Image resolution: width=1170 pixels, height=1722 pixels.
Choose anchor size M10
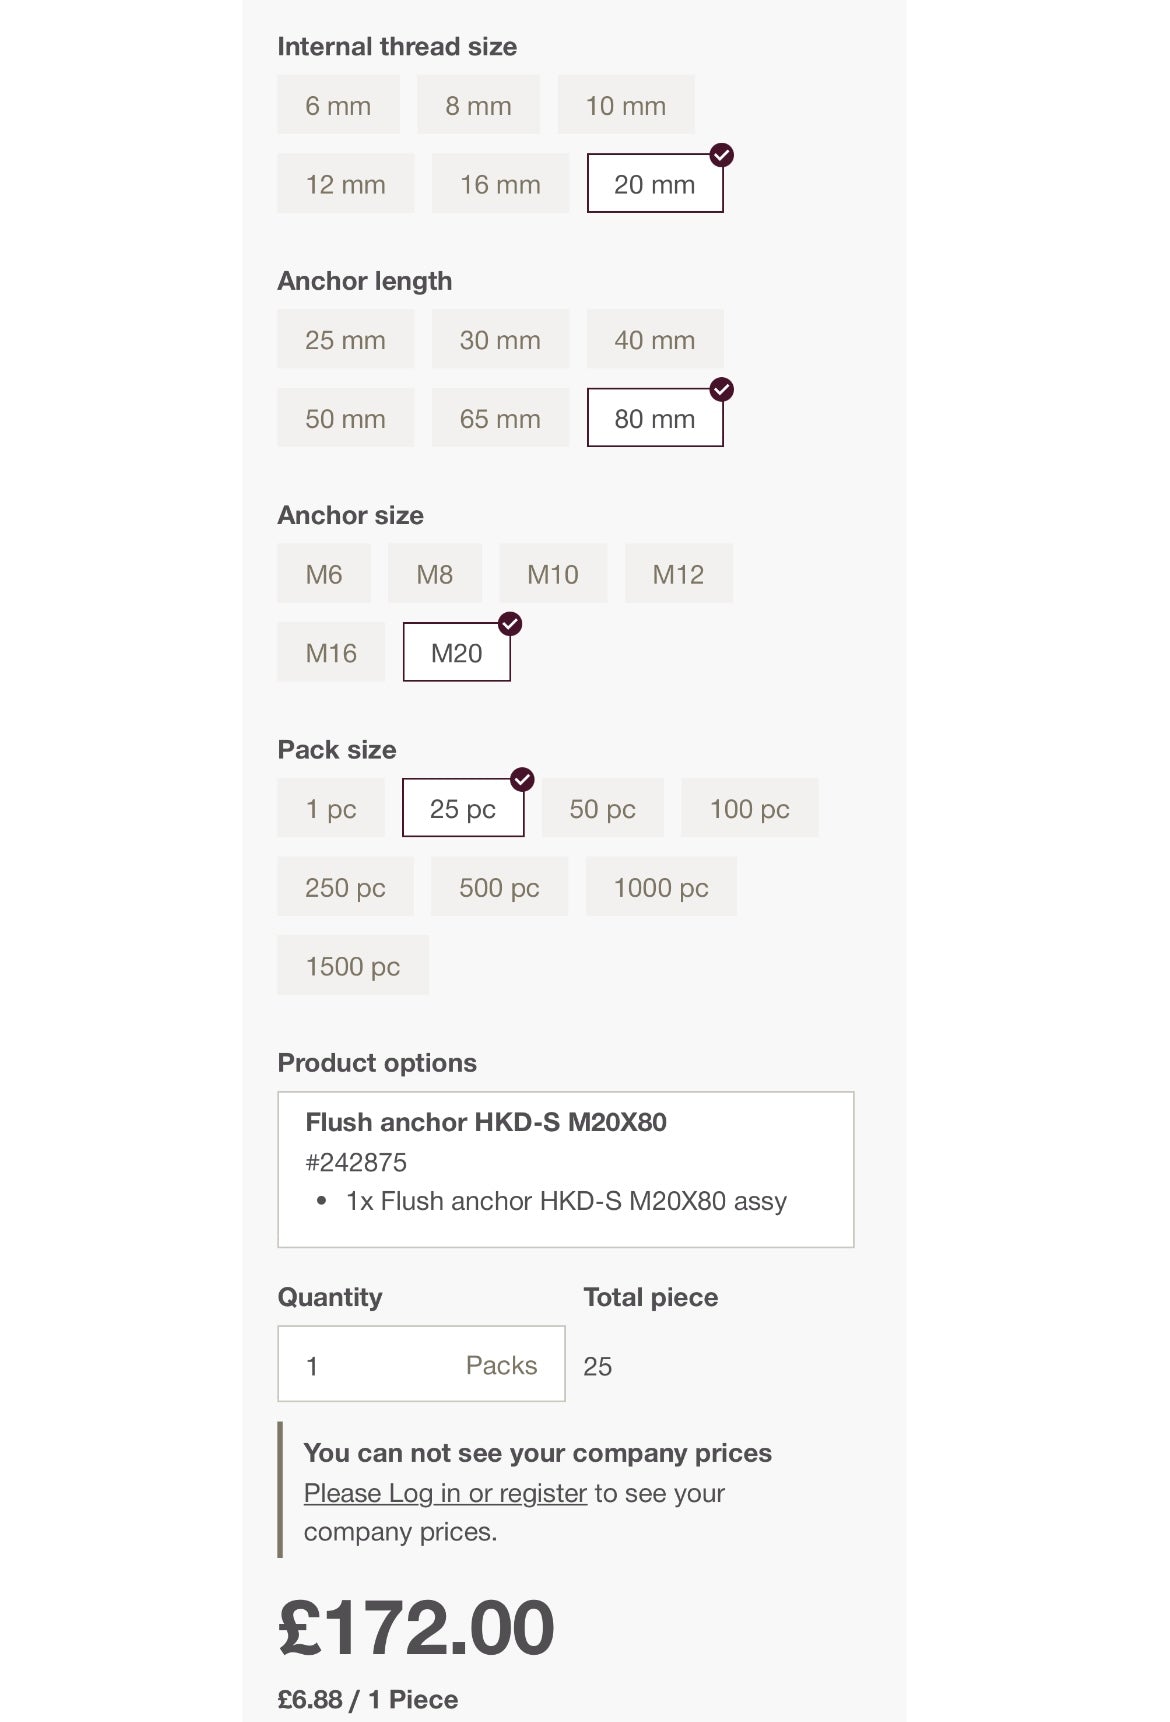[x=552, y=574]
